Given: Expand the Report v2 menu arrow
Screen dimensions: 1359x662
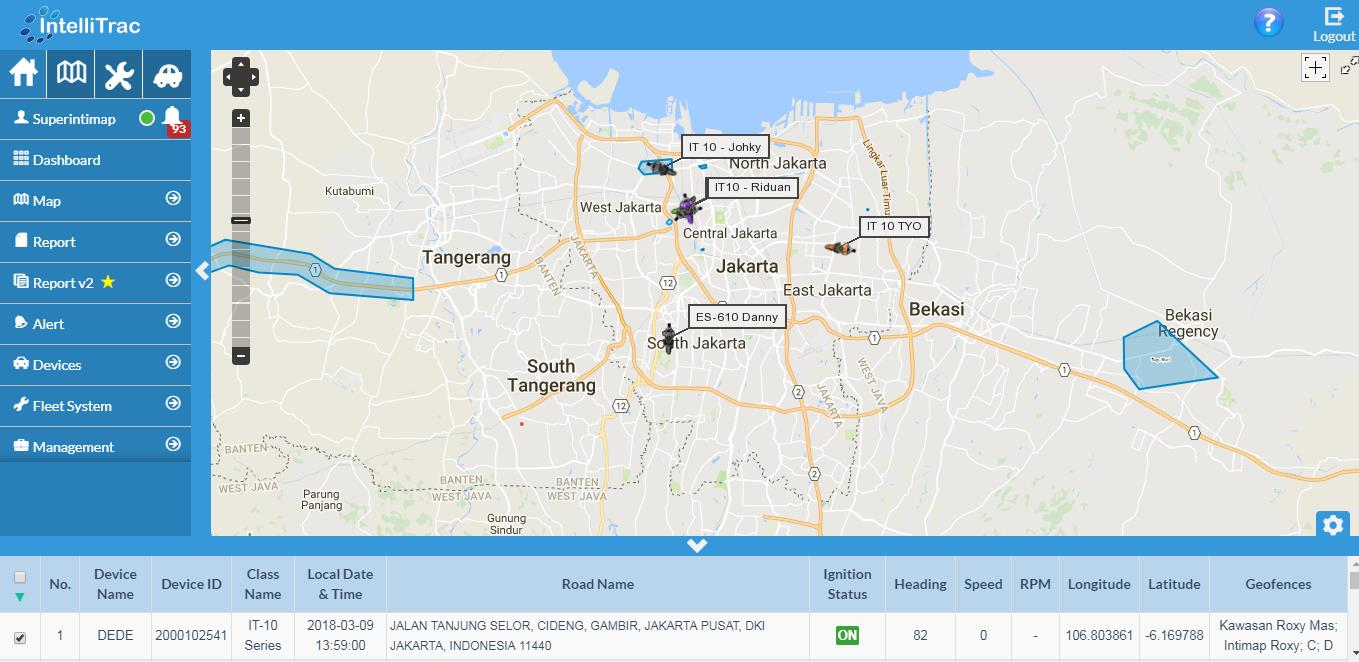Looking at the screenshot, I should pos(173,282).
